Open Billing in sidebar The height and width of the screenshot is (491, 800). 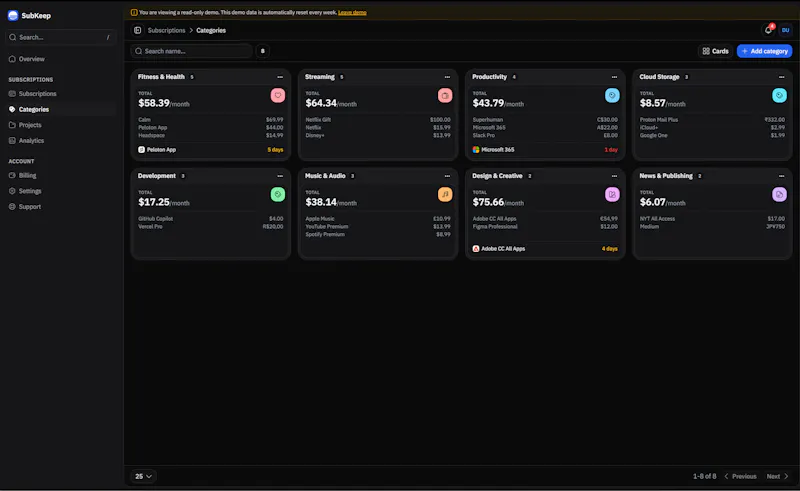click(x=61, y=176)
